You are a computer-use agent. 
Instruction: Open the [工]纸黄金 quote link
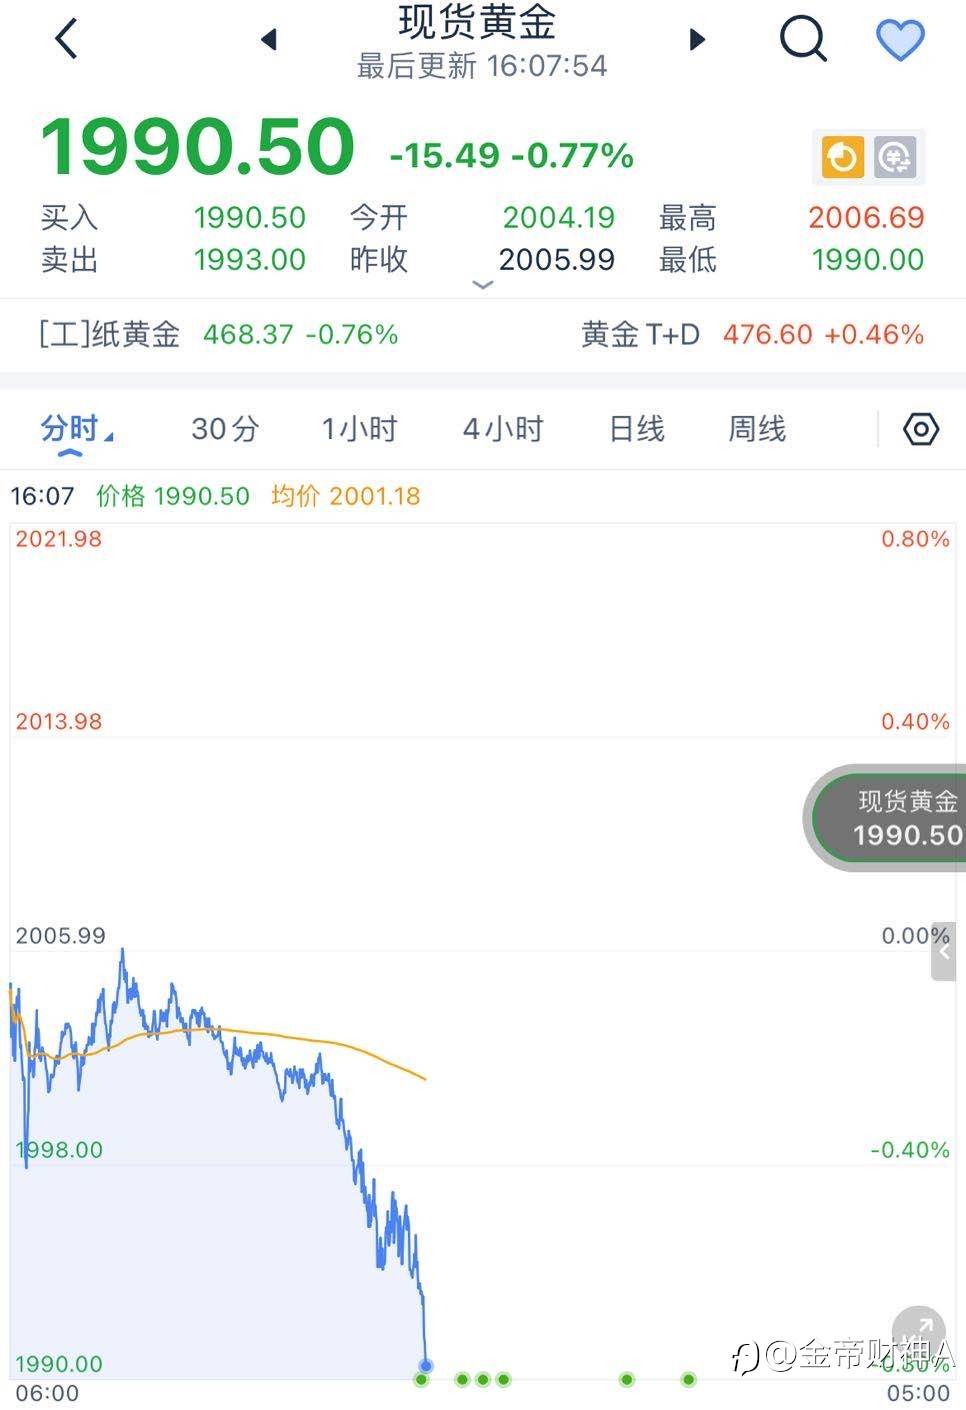coord(218,334)
